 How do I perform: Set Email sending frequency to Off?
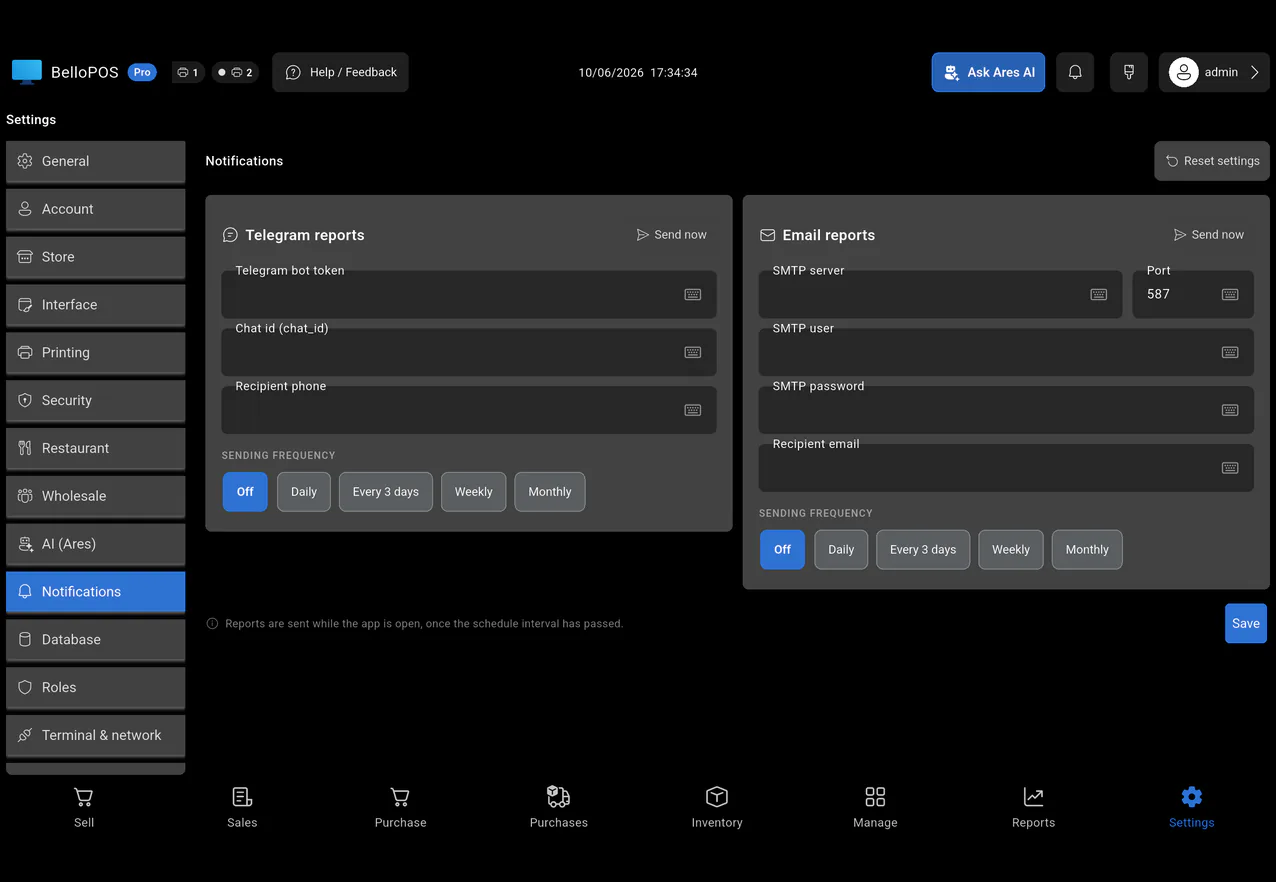coord(782,550)
